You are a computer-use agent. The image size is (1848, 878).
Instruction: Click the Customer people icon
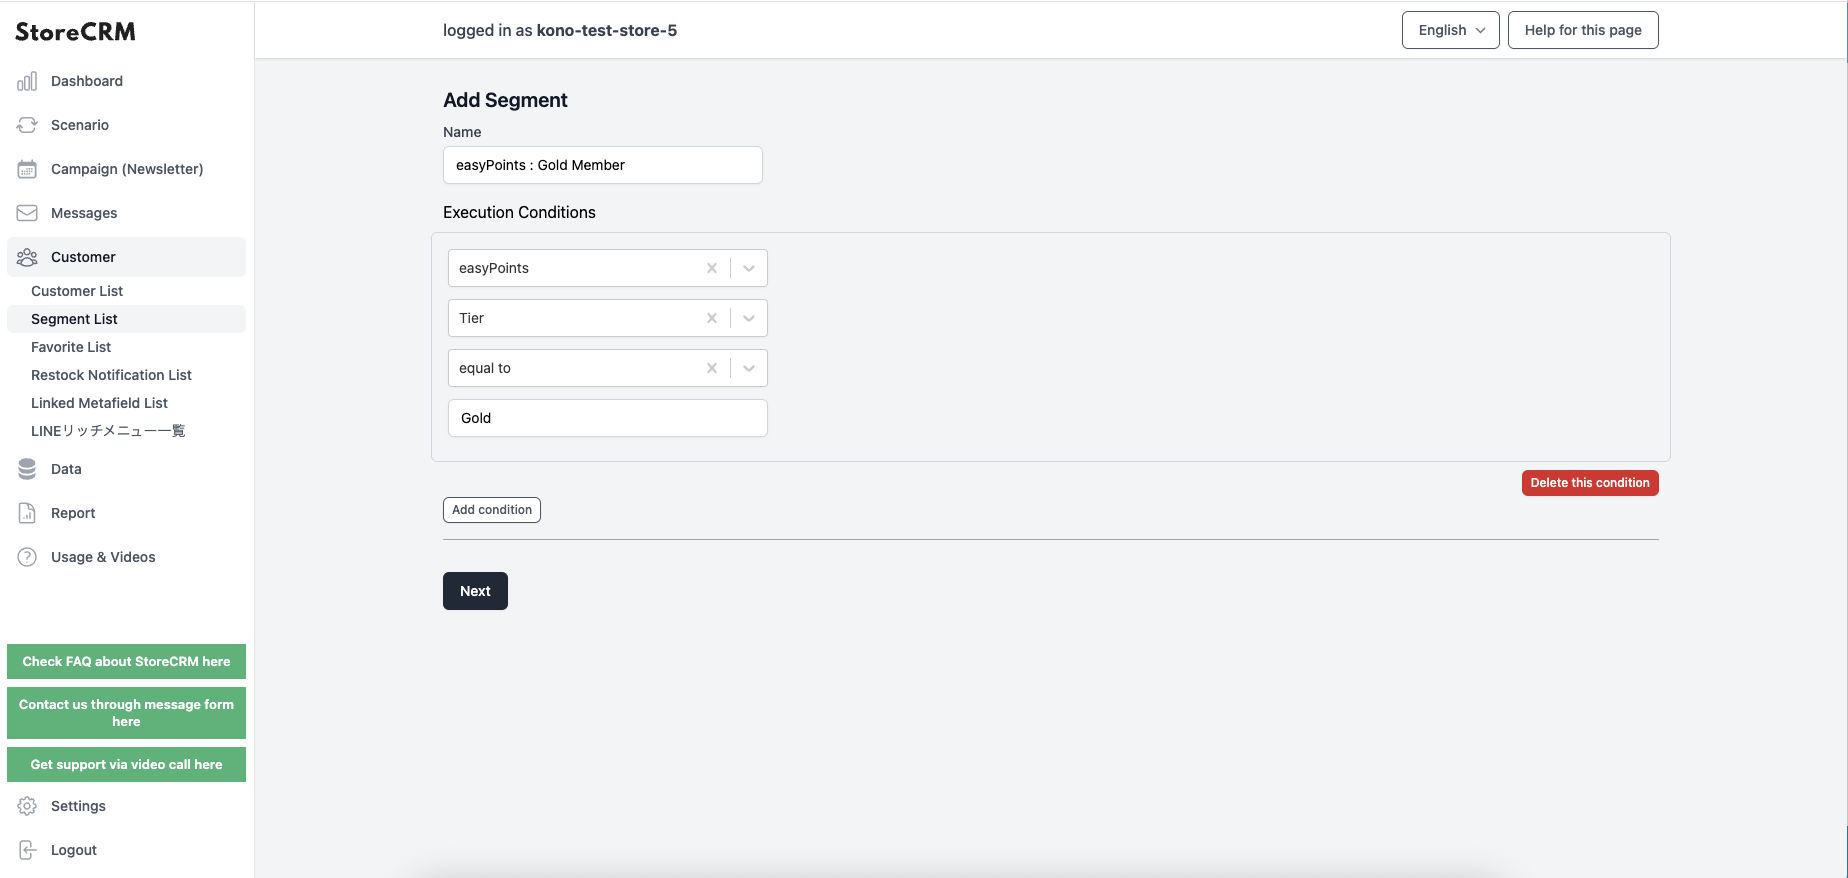(x=27, y=257)
